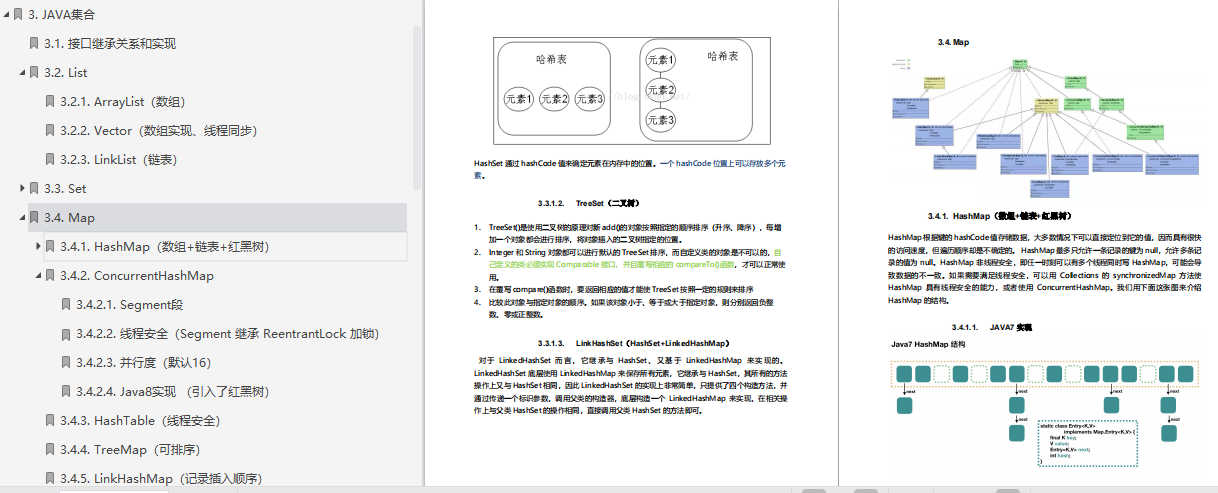Image resolution: width=1218 pixels, height=493 pixels.
Task: Collapse the 3.2. List bookmark branch
Action: (x=22, y=73)
